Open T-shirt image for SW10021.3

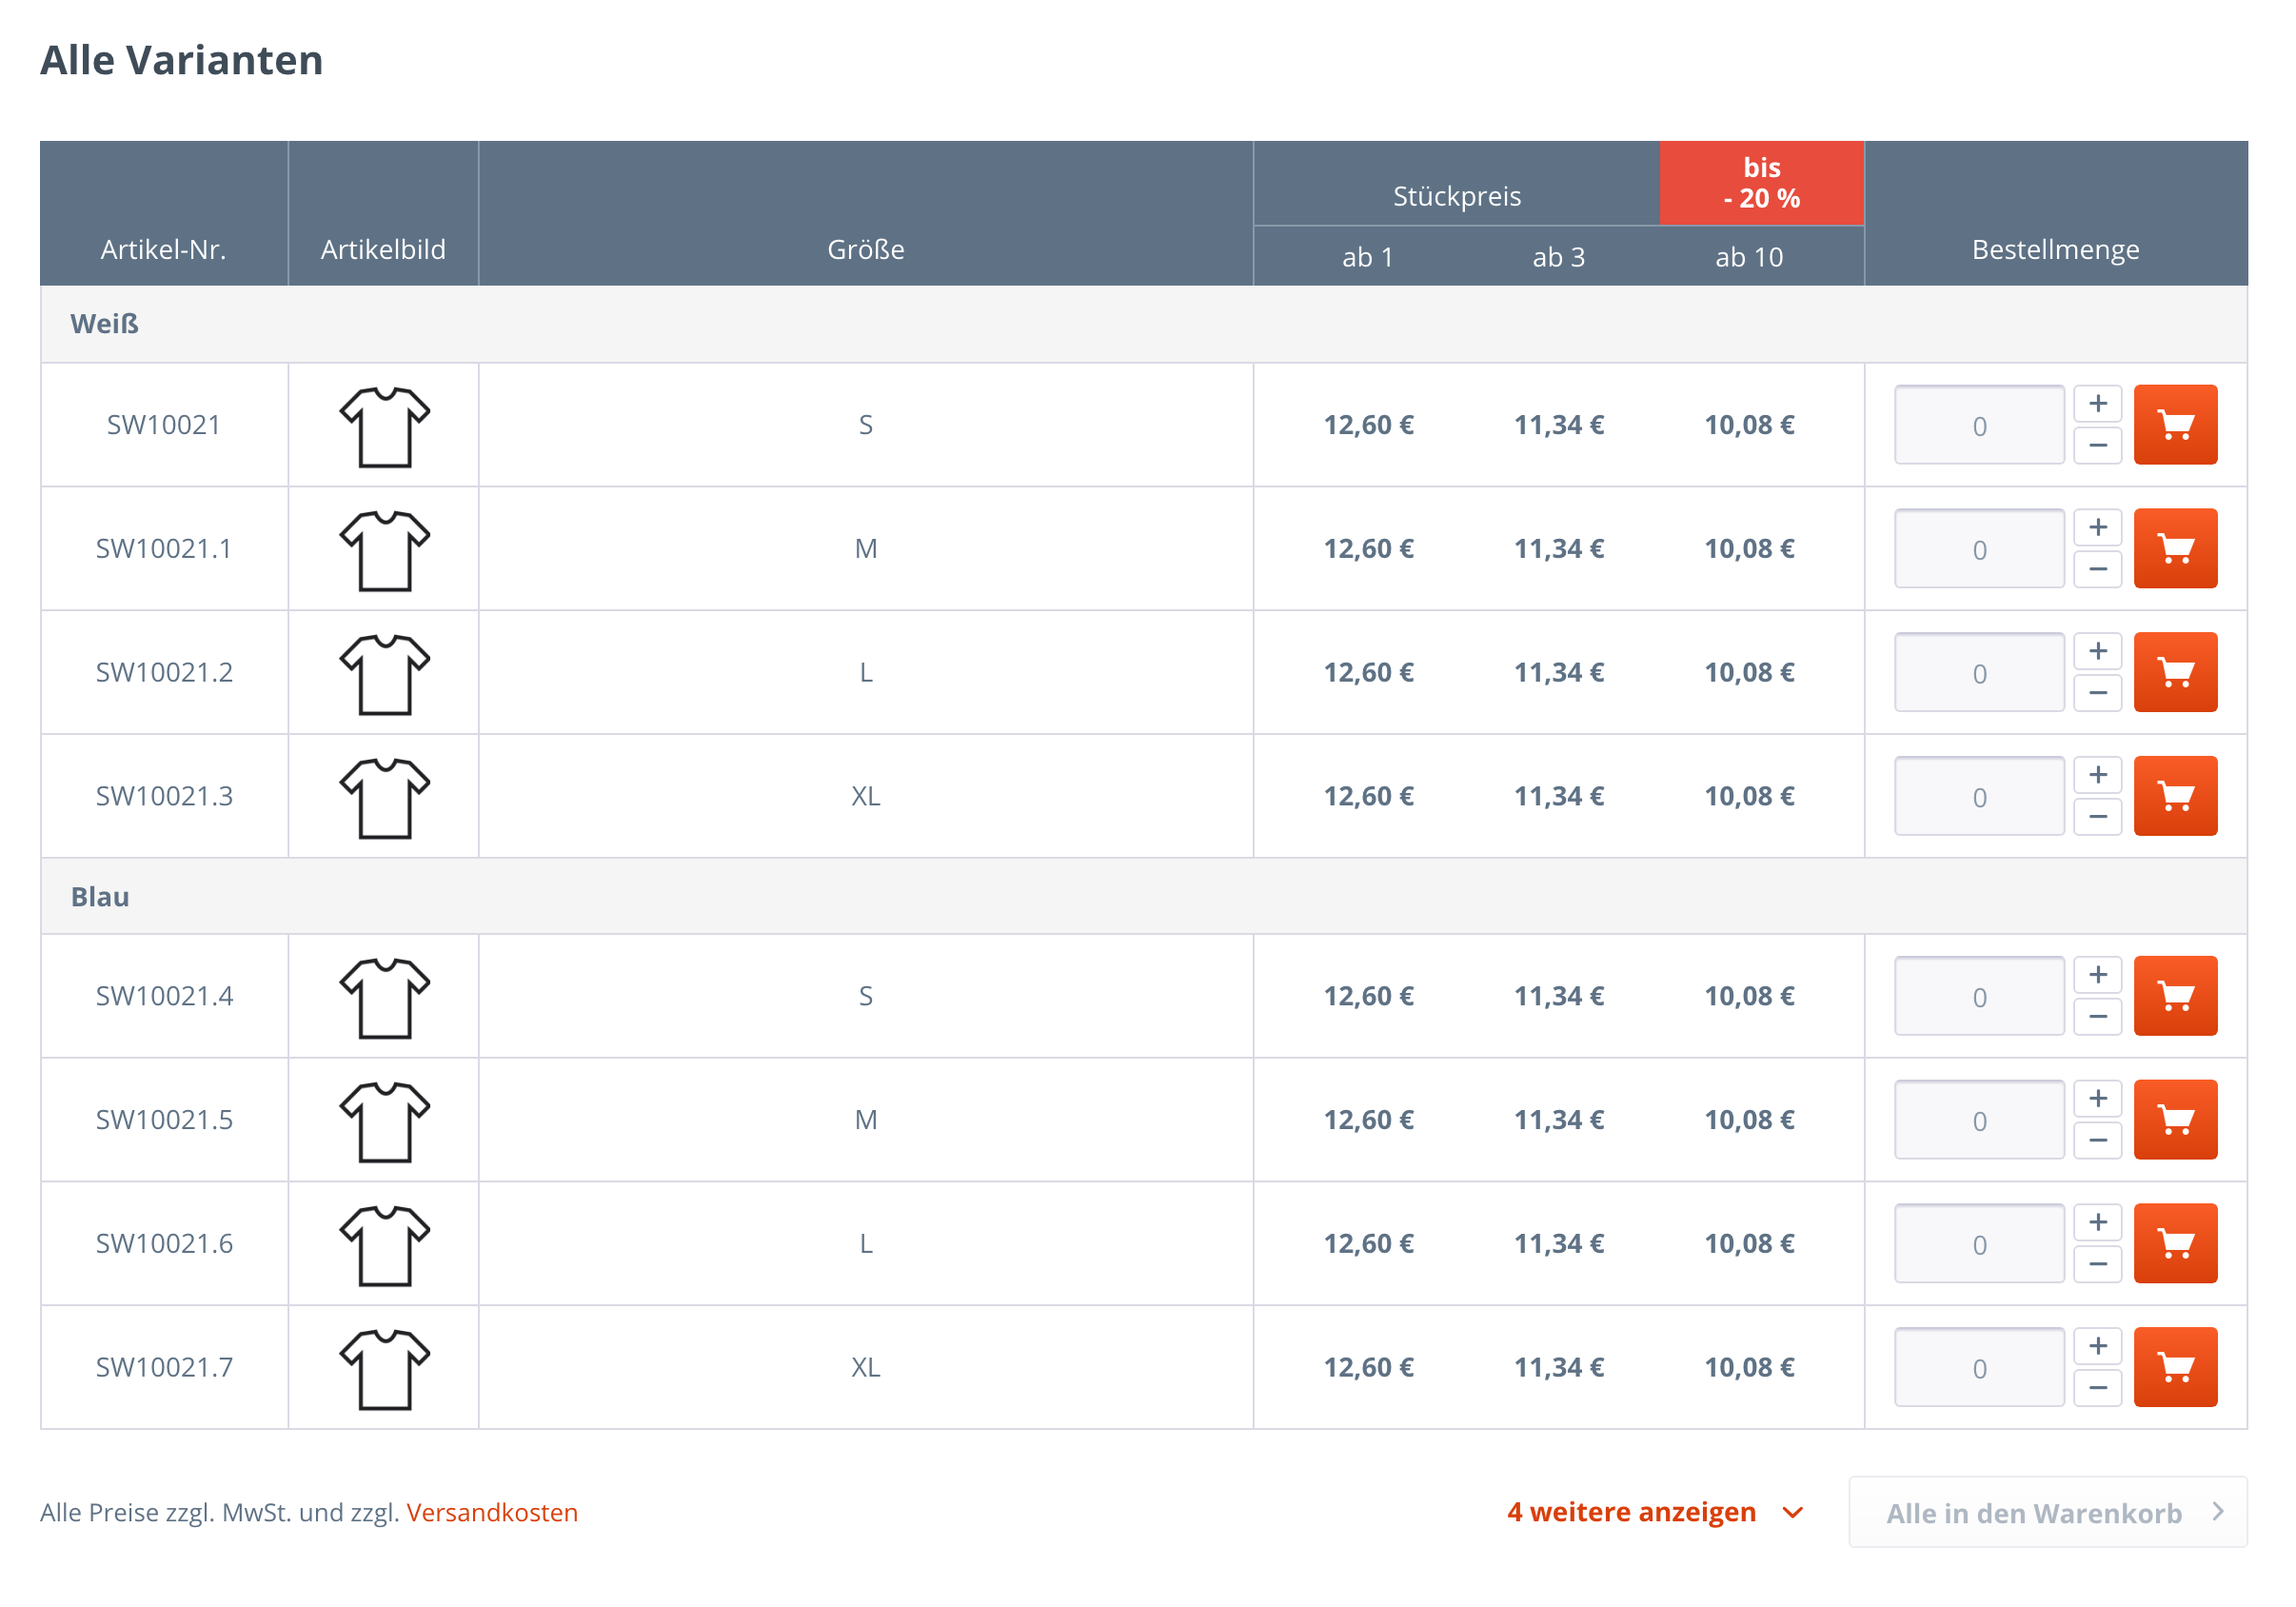[384, 798]
